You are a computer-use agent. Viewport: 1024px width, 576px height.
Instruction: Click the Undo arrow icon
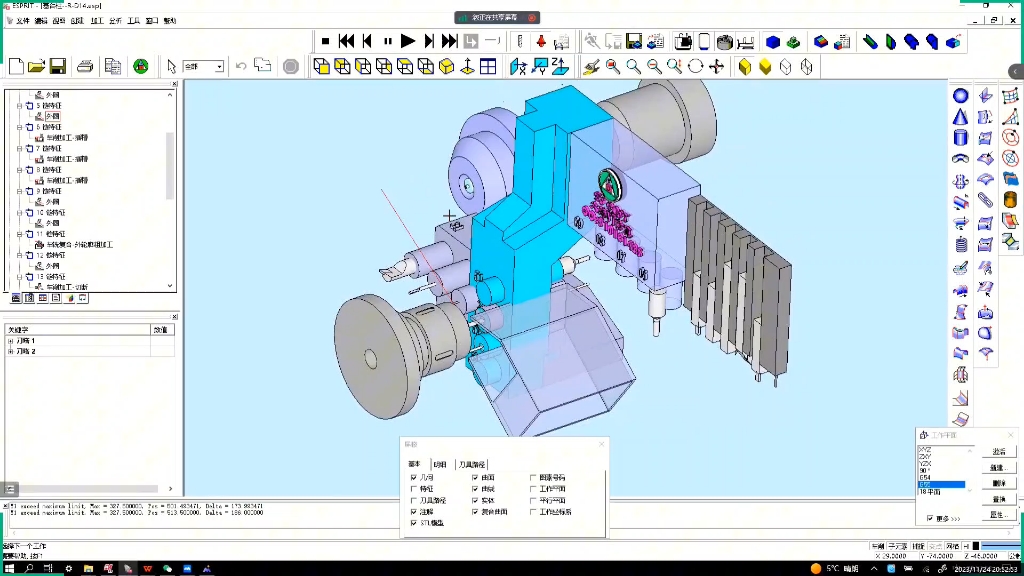(241, 66)
